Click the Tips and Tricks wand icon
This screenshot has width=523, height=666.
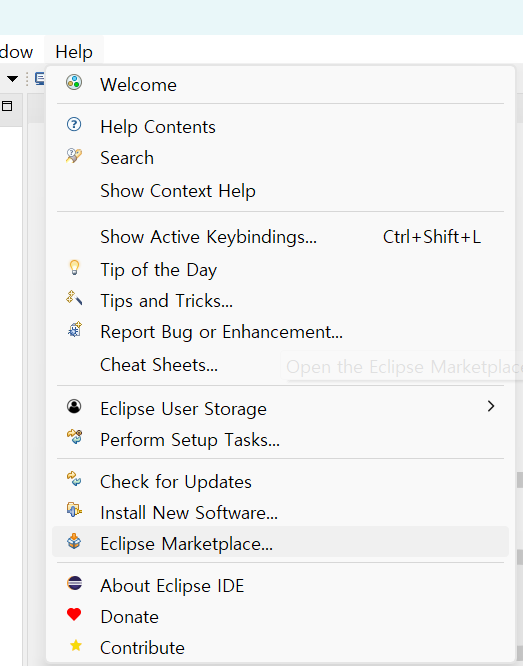74,298
